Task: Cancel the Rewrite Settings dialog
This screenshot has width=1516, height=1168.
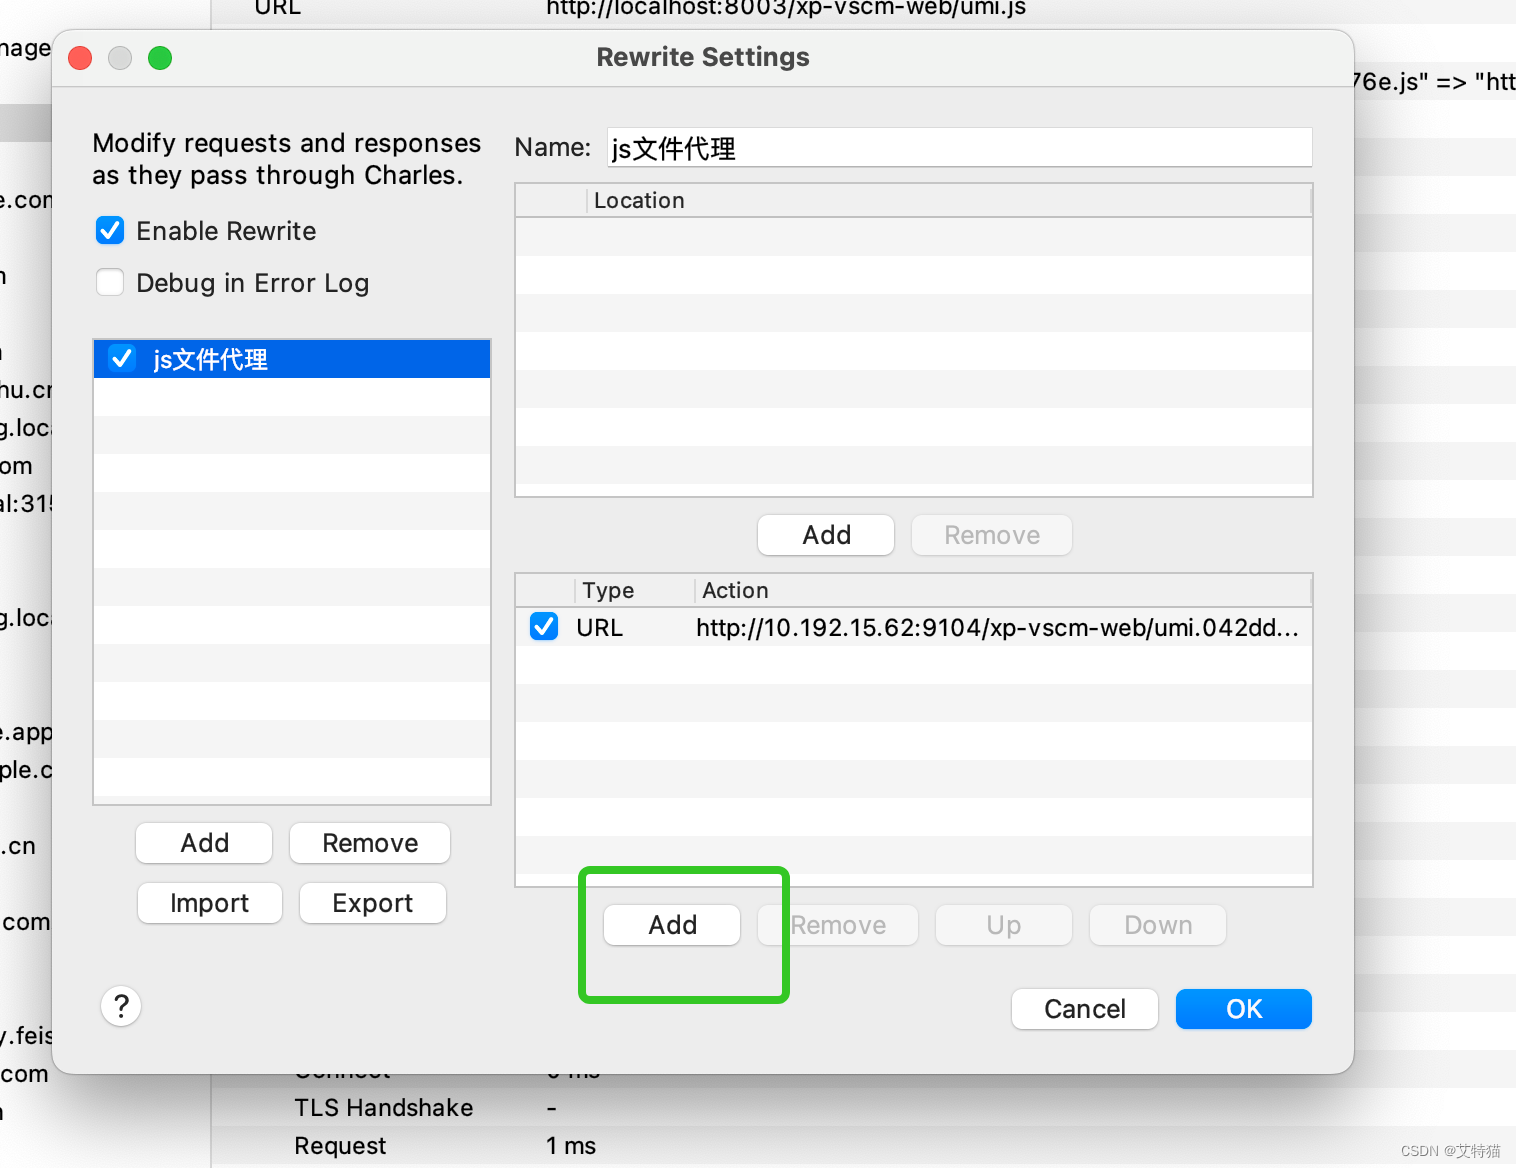Action: (1084, 1009)
